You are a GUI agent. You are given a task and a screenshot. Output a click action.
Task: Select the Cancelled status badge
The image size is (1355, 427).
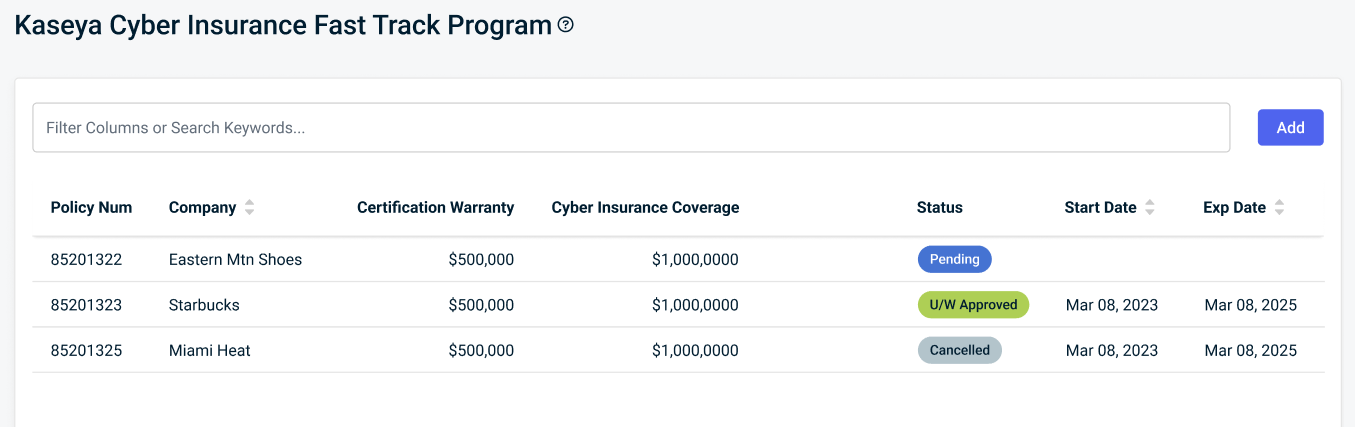point(960,350)
